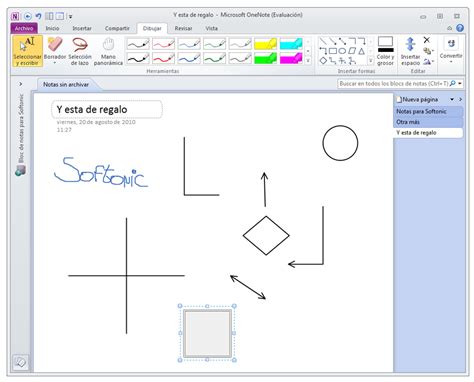Image resolution: width=474 pixels, height=382 pixels.
Task: Open the Notas para Softonic page
Action: pyautogui.click(x=428, y=111)
